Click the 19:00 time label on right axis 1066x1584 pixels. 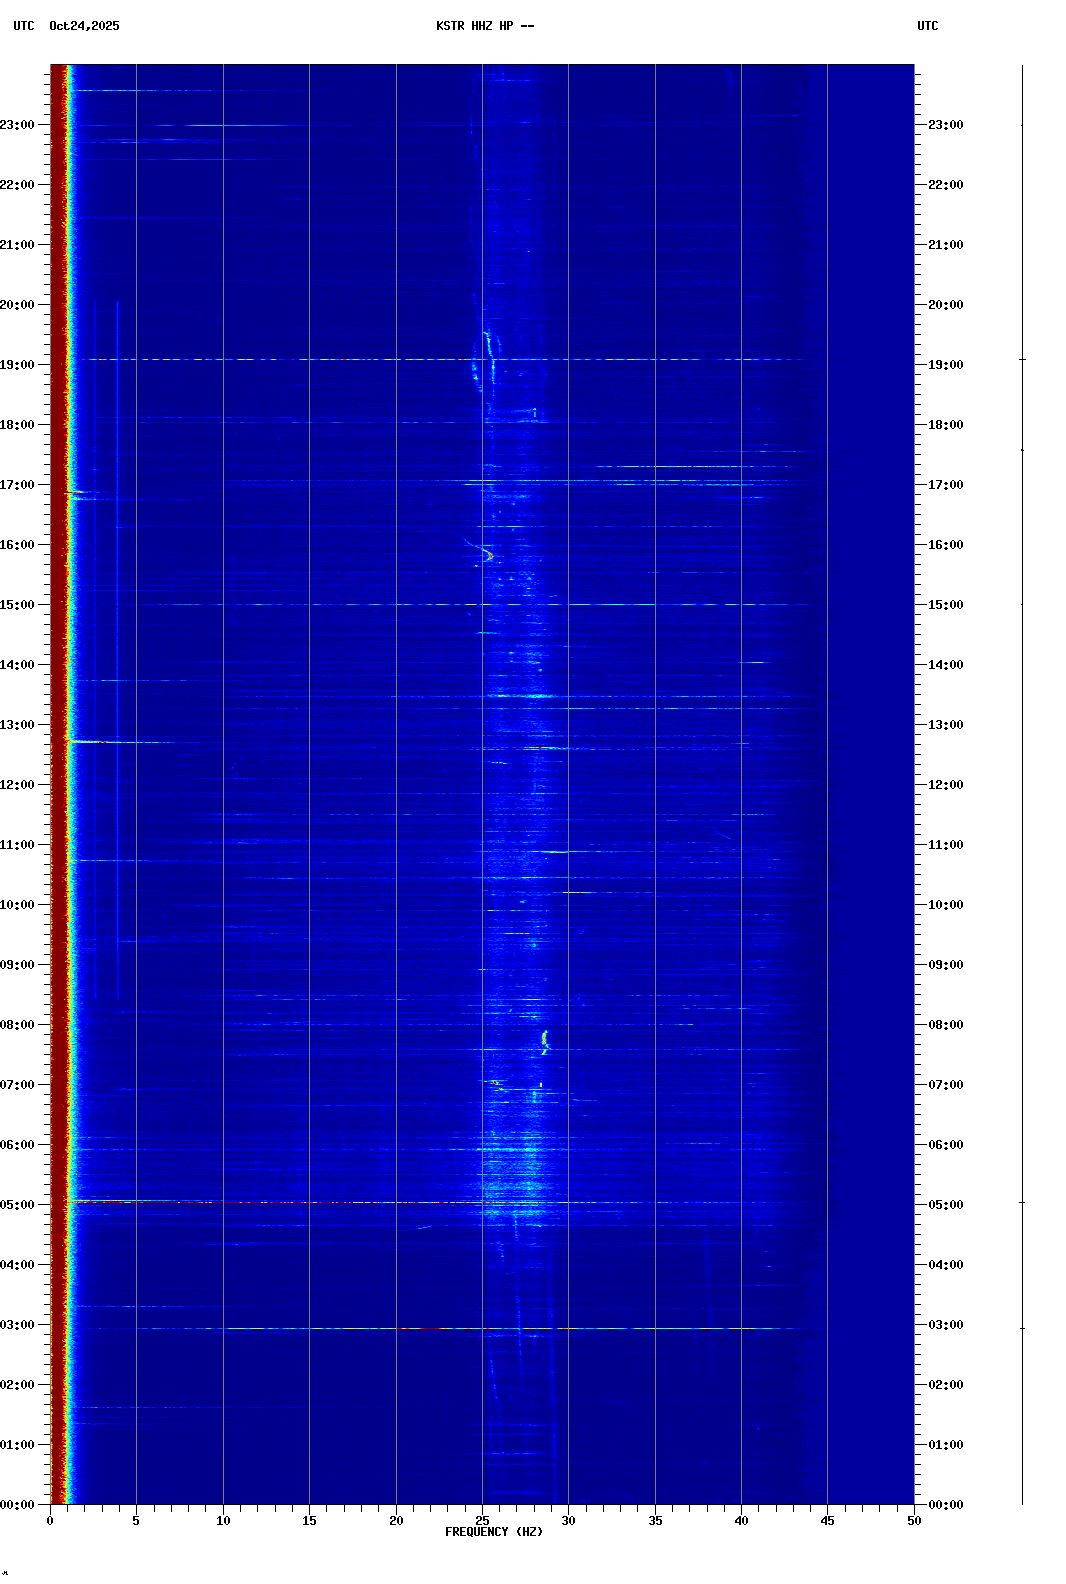click(945, 365)
